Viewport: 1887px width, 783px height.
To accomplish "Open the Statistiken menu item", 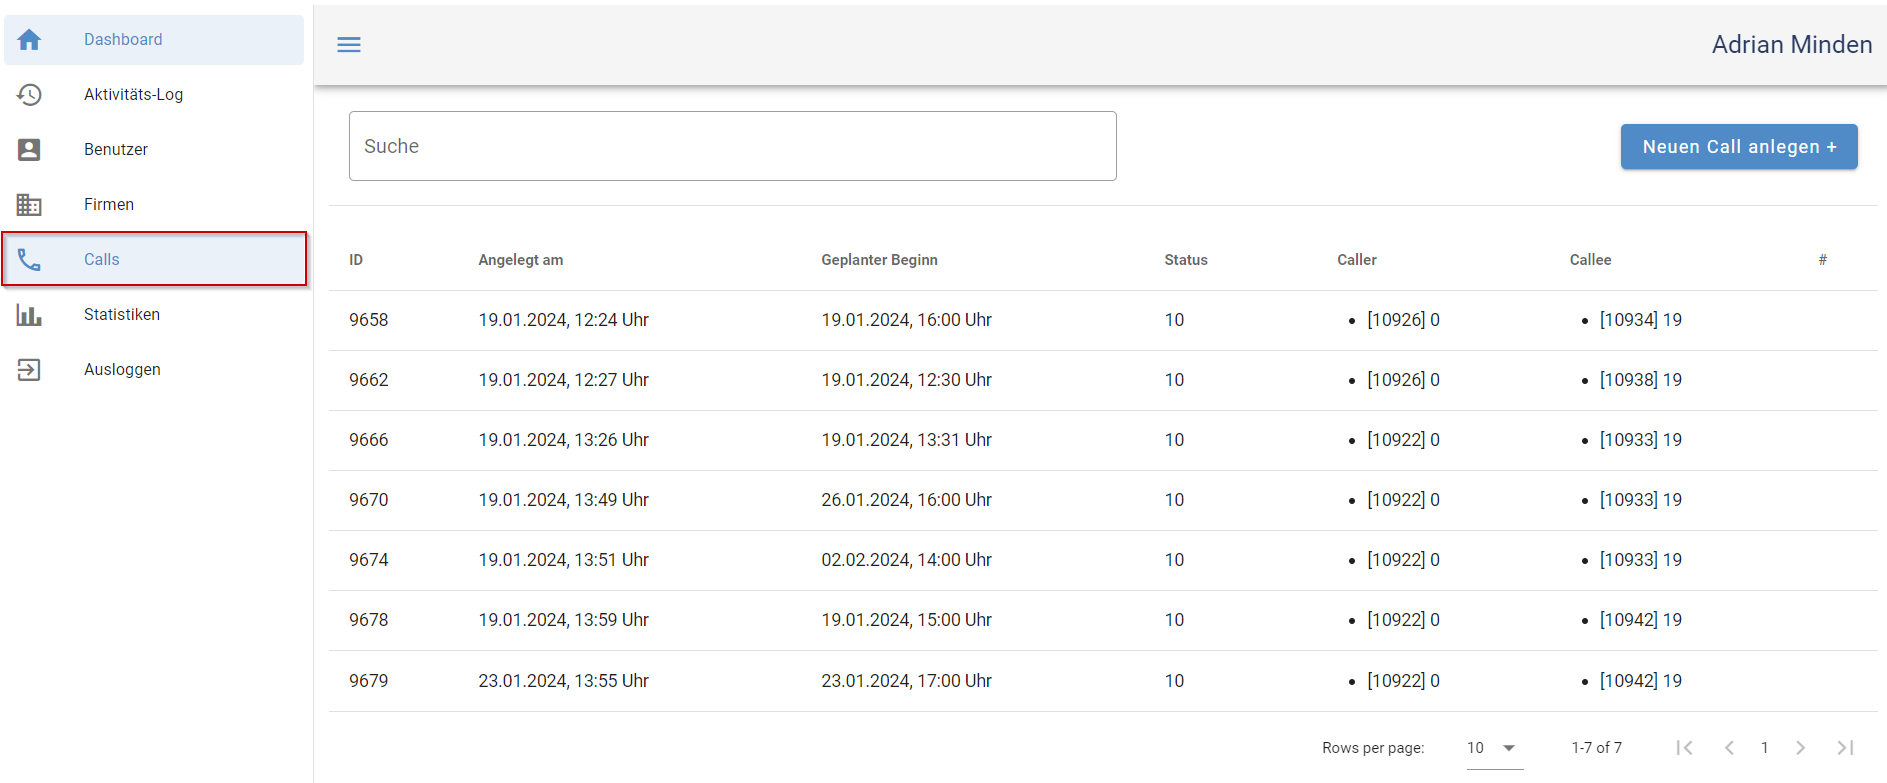I will 122,315.
